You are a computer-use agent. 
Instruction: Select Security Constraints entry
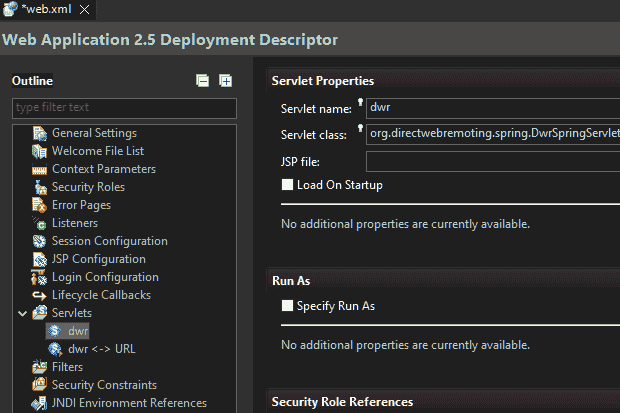[x=104, y=385]
